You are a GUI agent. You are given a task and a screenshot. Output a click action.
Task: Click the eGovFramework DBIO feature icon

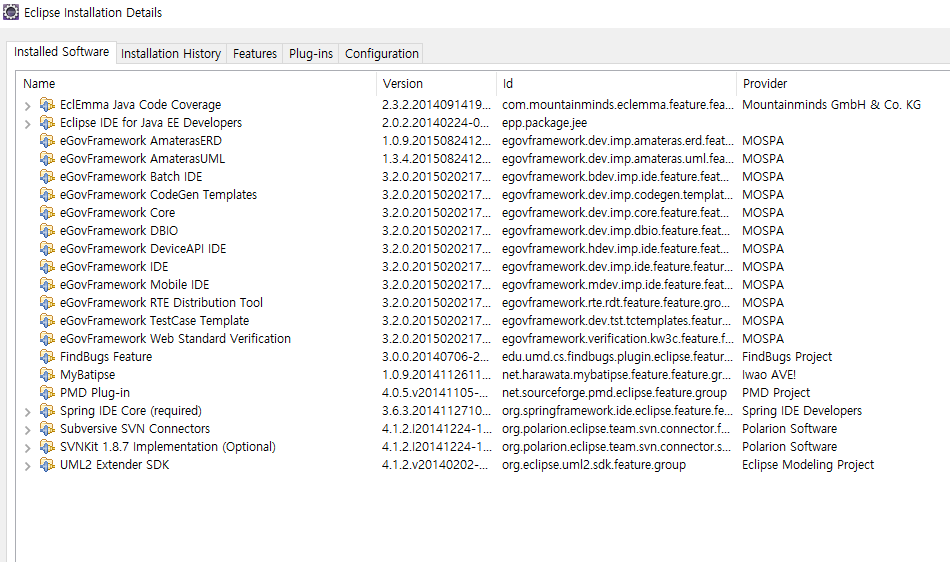[x=47, y=231]
